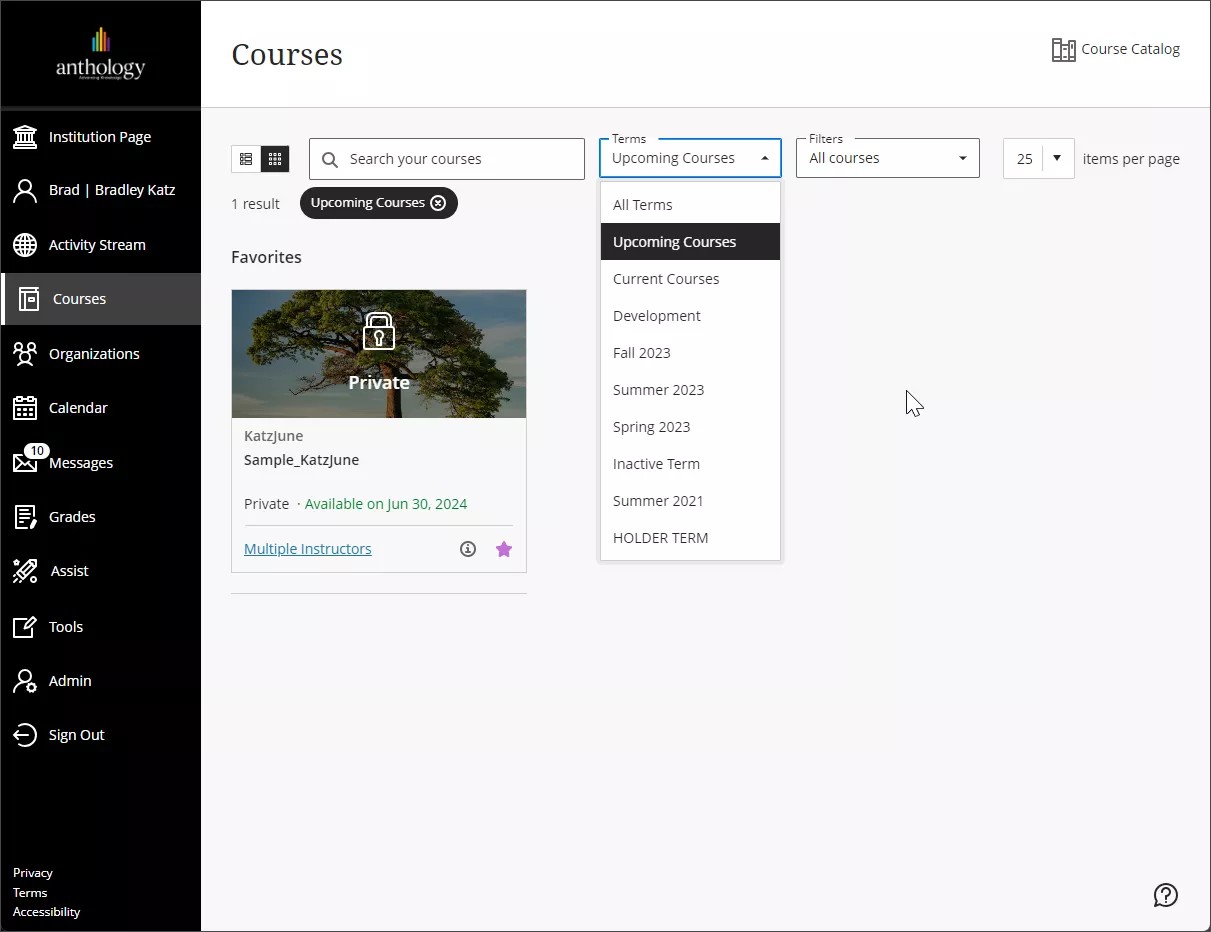Open the Calendar

coord(78,407)
